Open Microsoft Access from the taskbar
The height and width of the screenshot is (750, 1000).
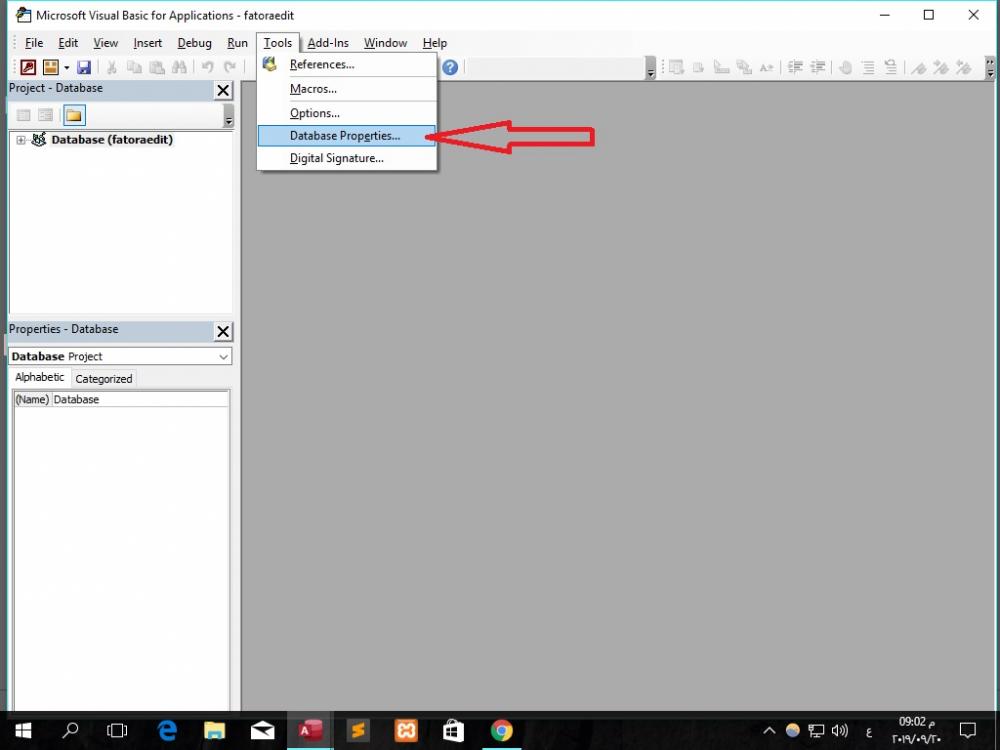click(x=310, y=730)
